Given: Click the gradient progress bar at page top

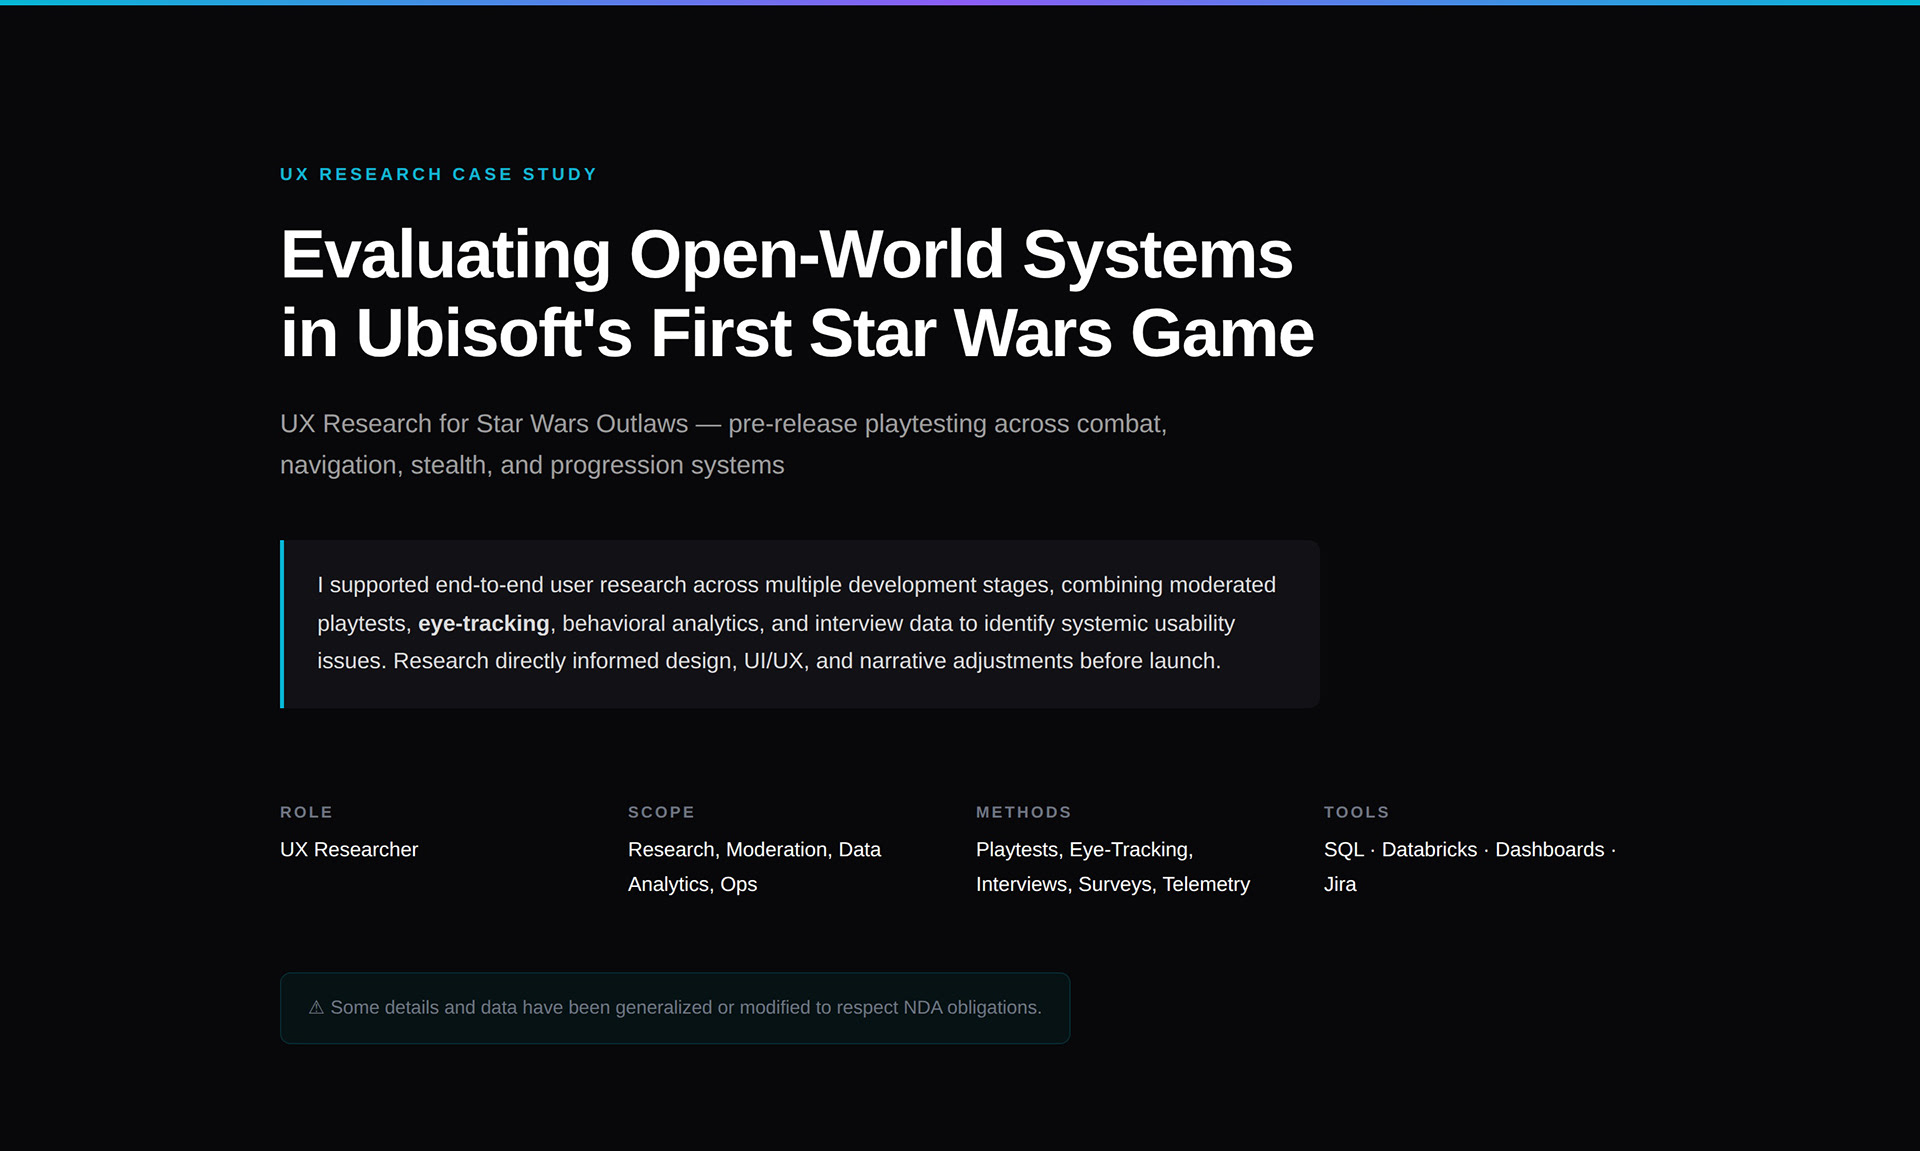Looking at the screenshot, I should coord(960,2).
